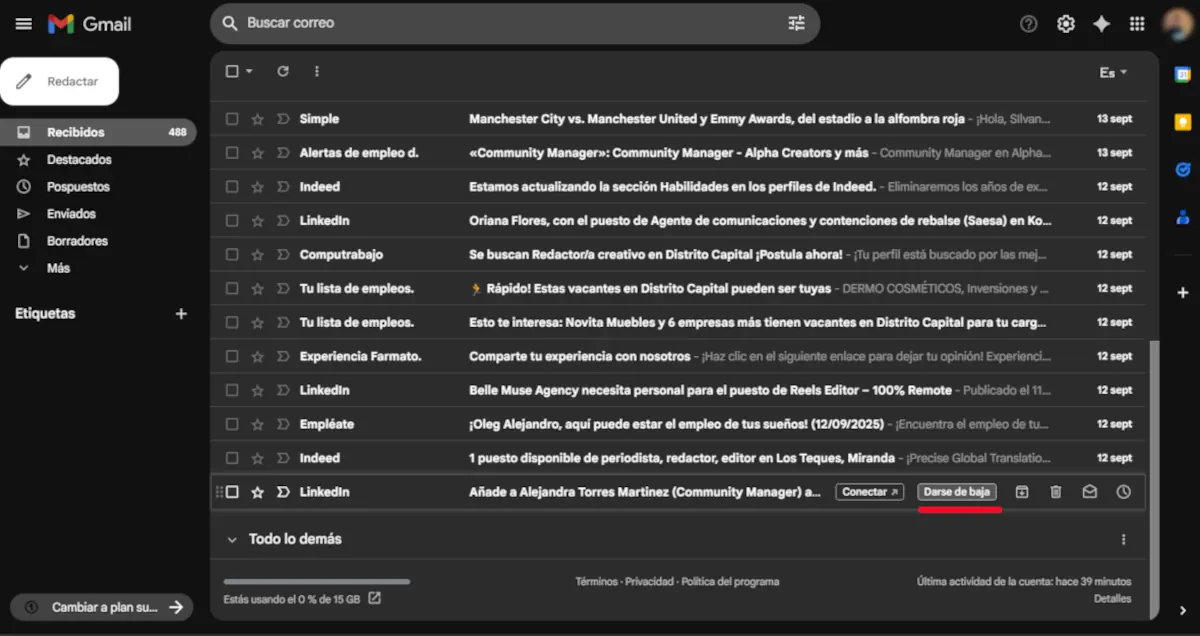Check the checkbox of the Indeed email
Viewport: 1200px width, 636px height.
tap(231, 186)
